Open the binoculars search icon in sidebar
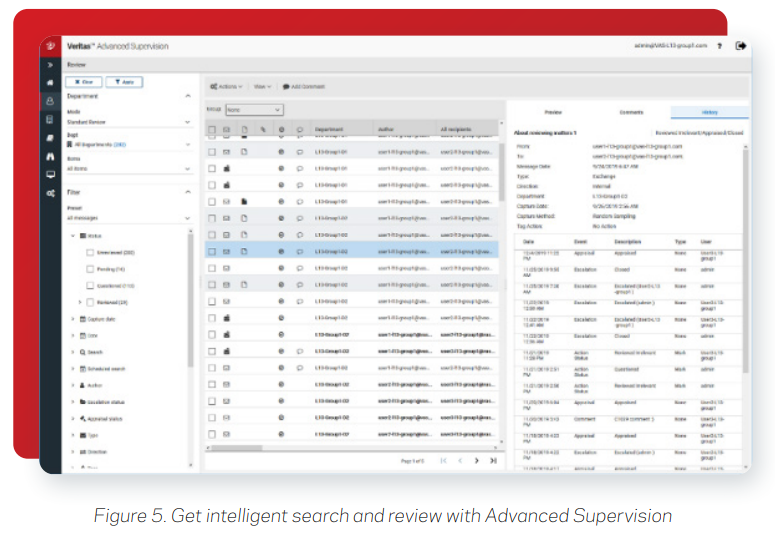The image size is (775, 539). (50, 156)
